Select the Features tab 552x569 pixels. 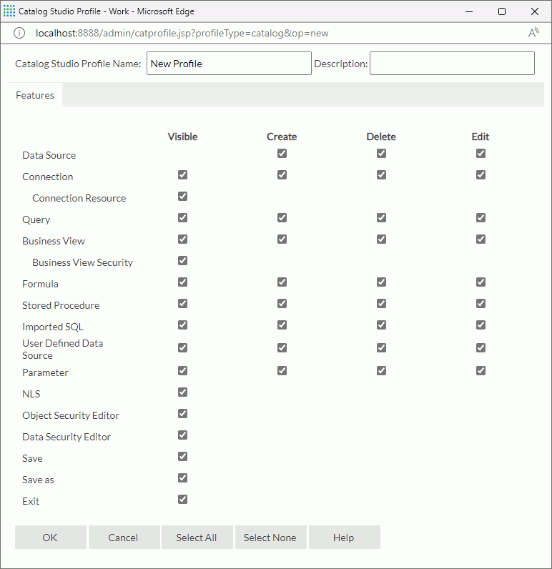coord(35,95)
